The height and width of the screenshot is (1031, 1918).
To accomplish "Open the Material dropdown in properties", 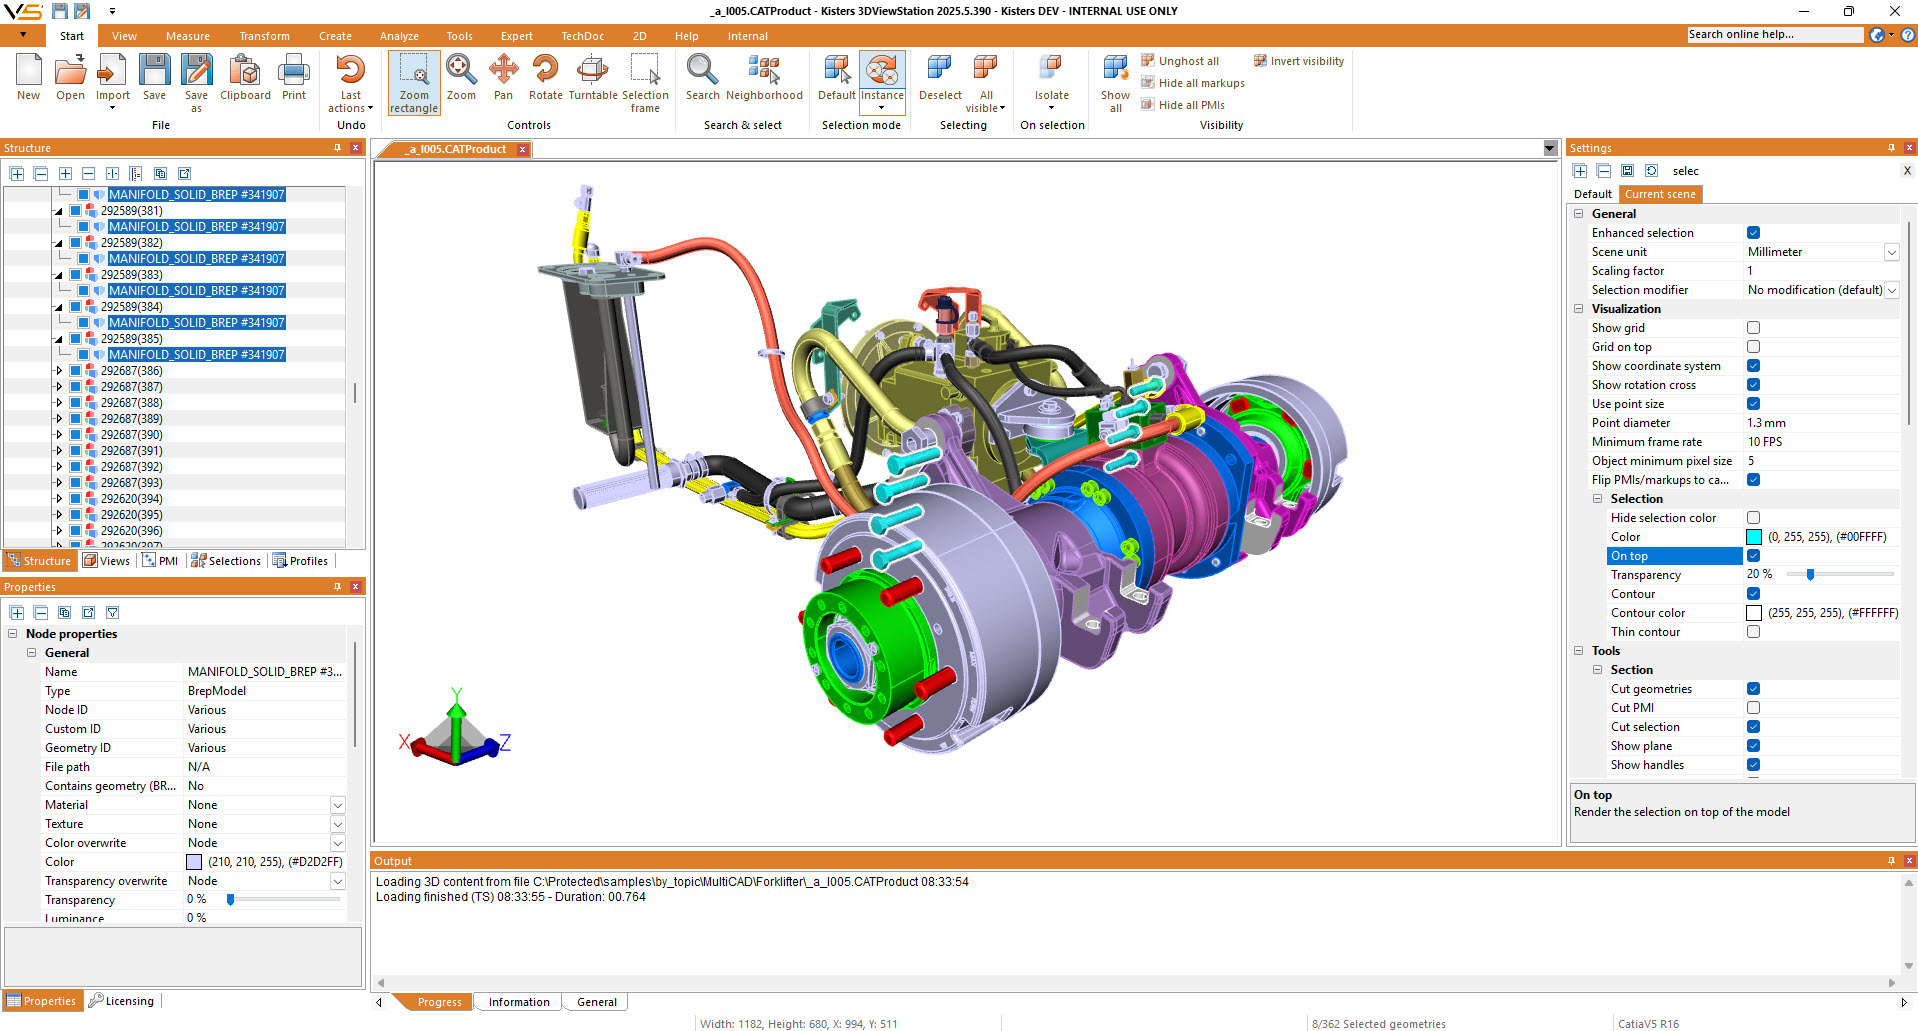I will tap(337, 805).
